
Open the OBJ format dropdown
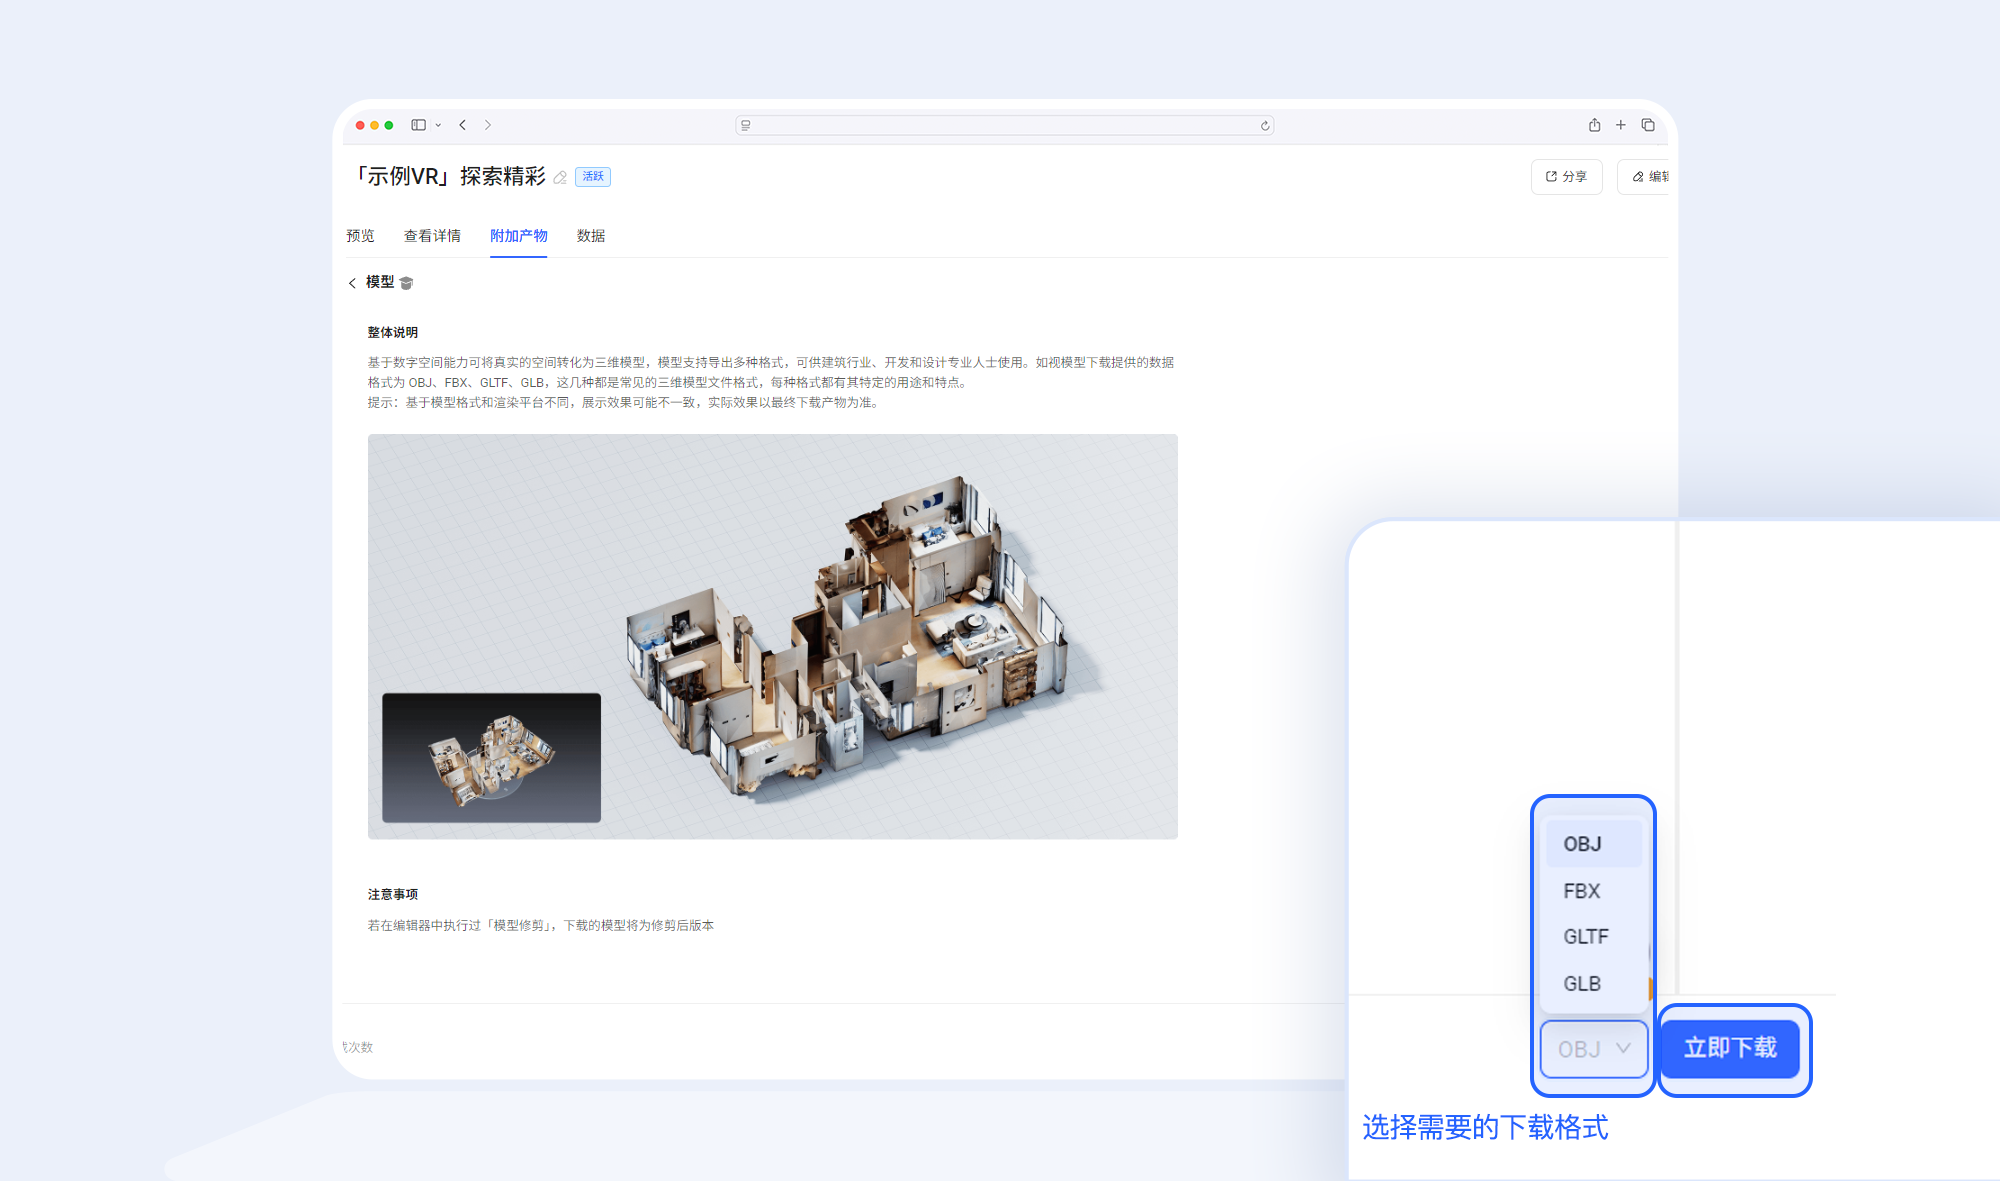point(1594,1049)
